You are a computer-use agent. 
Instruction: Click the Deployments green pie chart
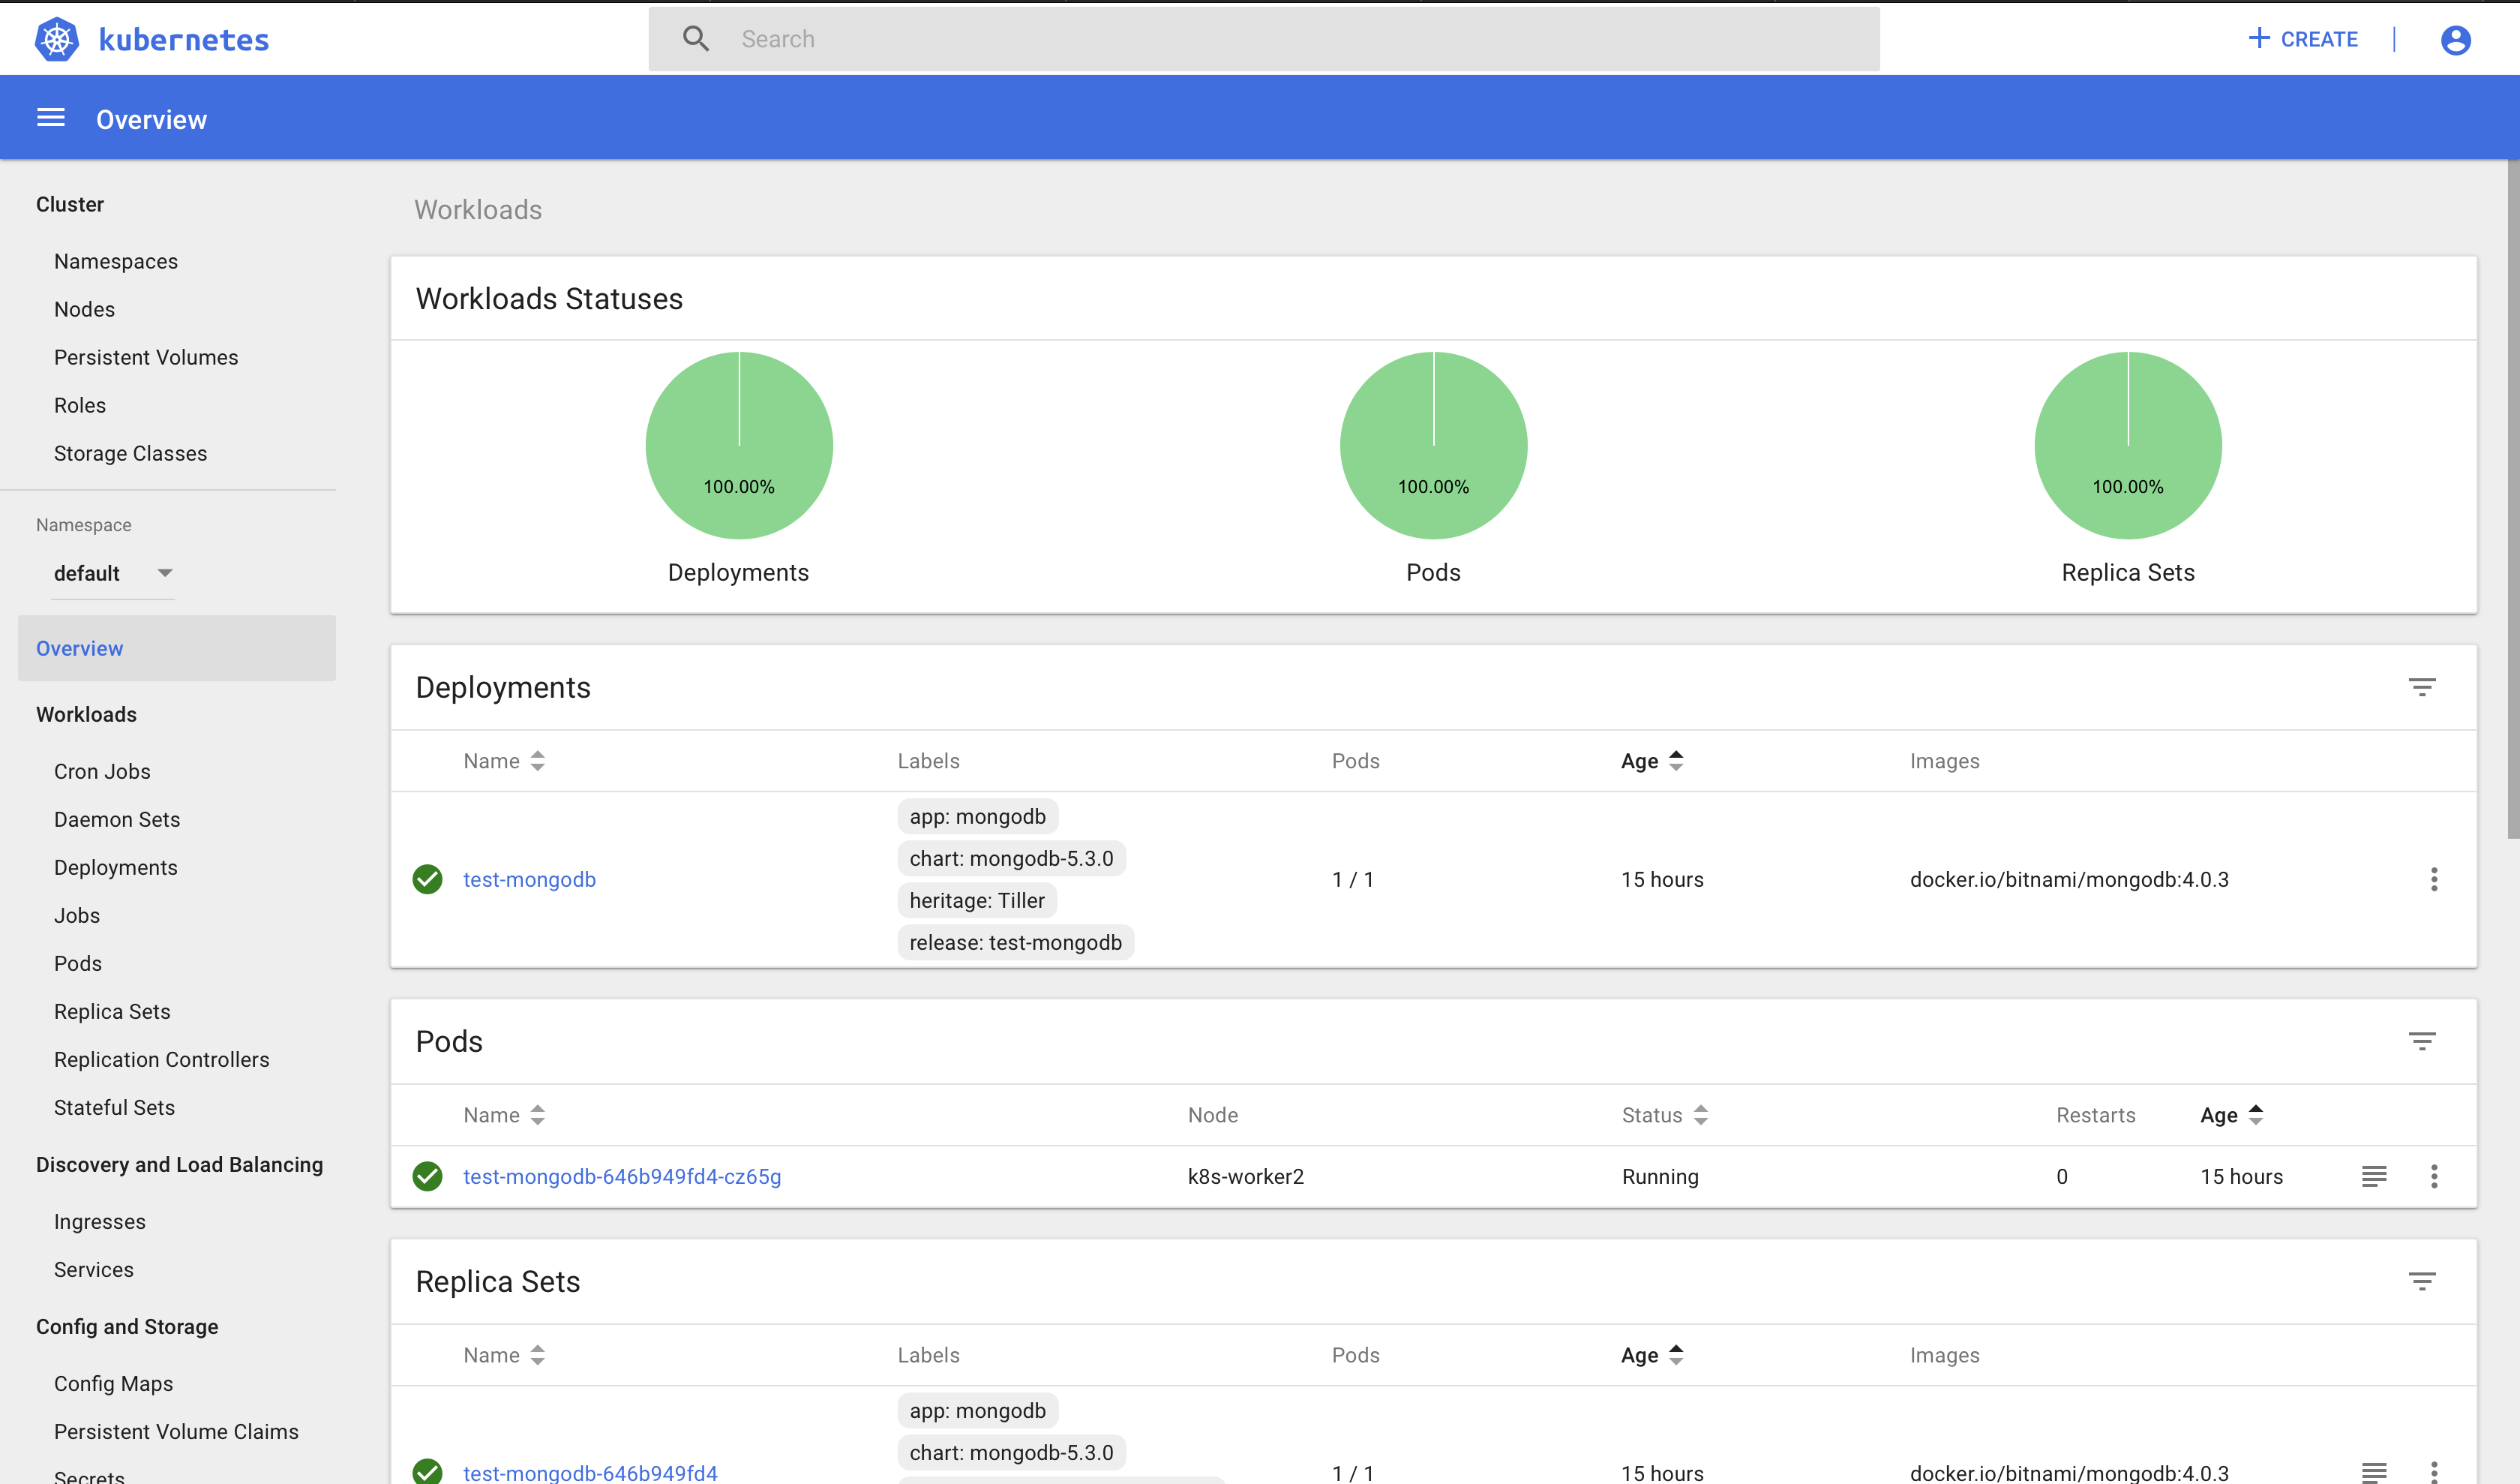point(739,445)
